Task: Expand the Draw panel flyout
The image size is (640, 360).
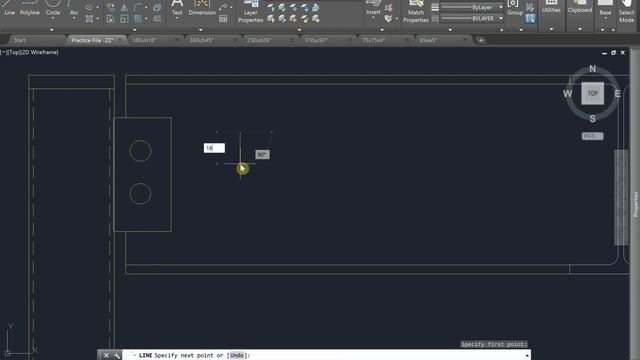Action: (51, 30)
